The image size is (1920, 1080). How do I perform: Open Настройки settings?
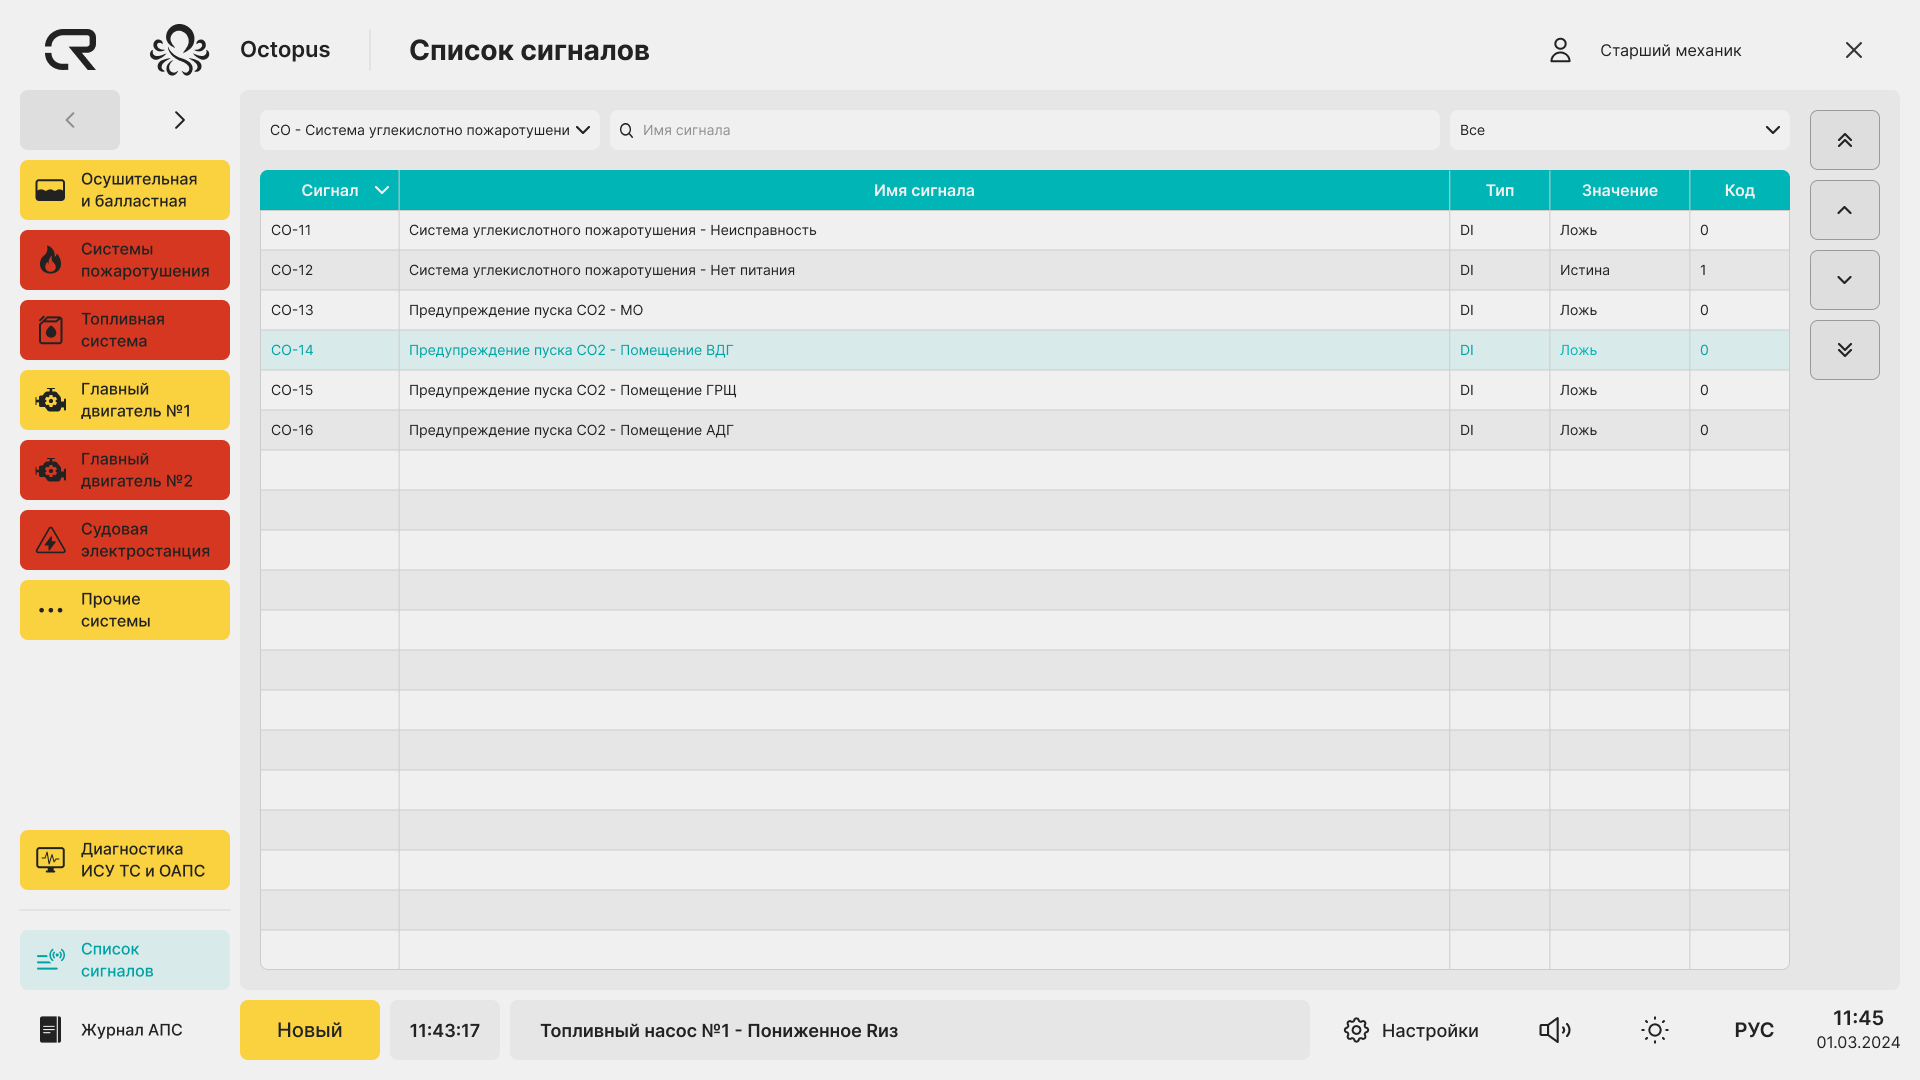point(1411,1030)
